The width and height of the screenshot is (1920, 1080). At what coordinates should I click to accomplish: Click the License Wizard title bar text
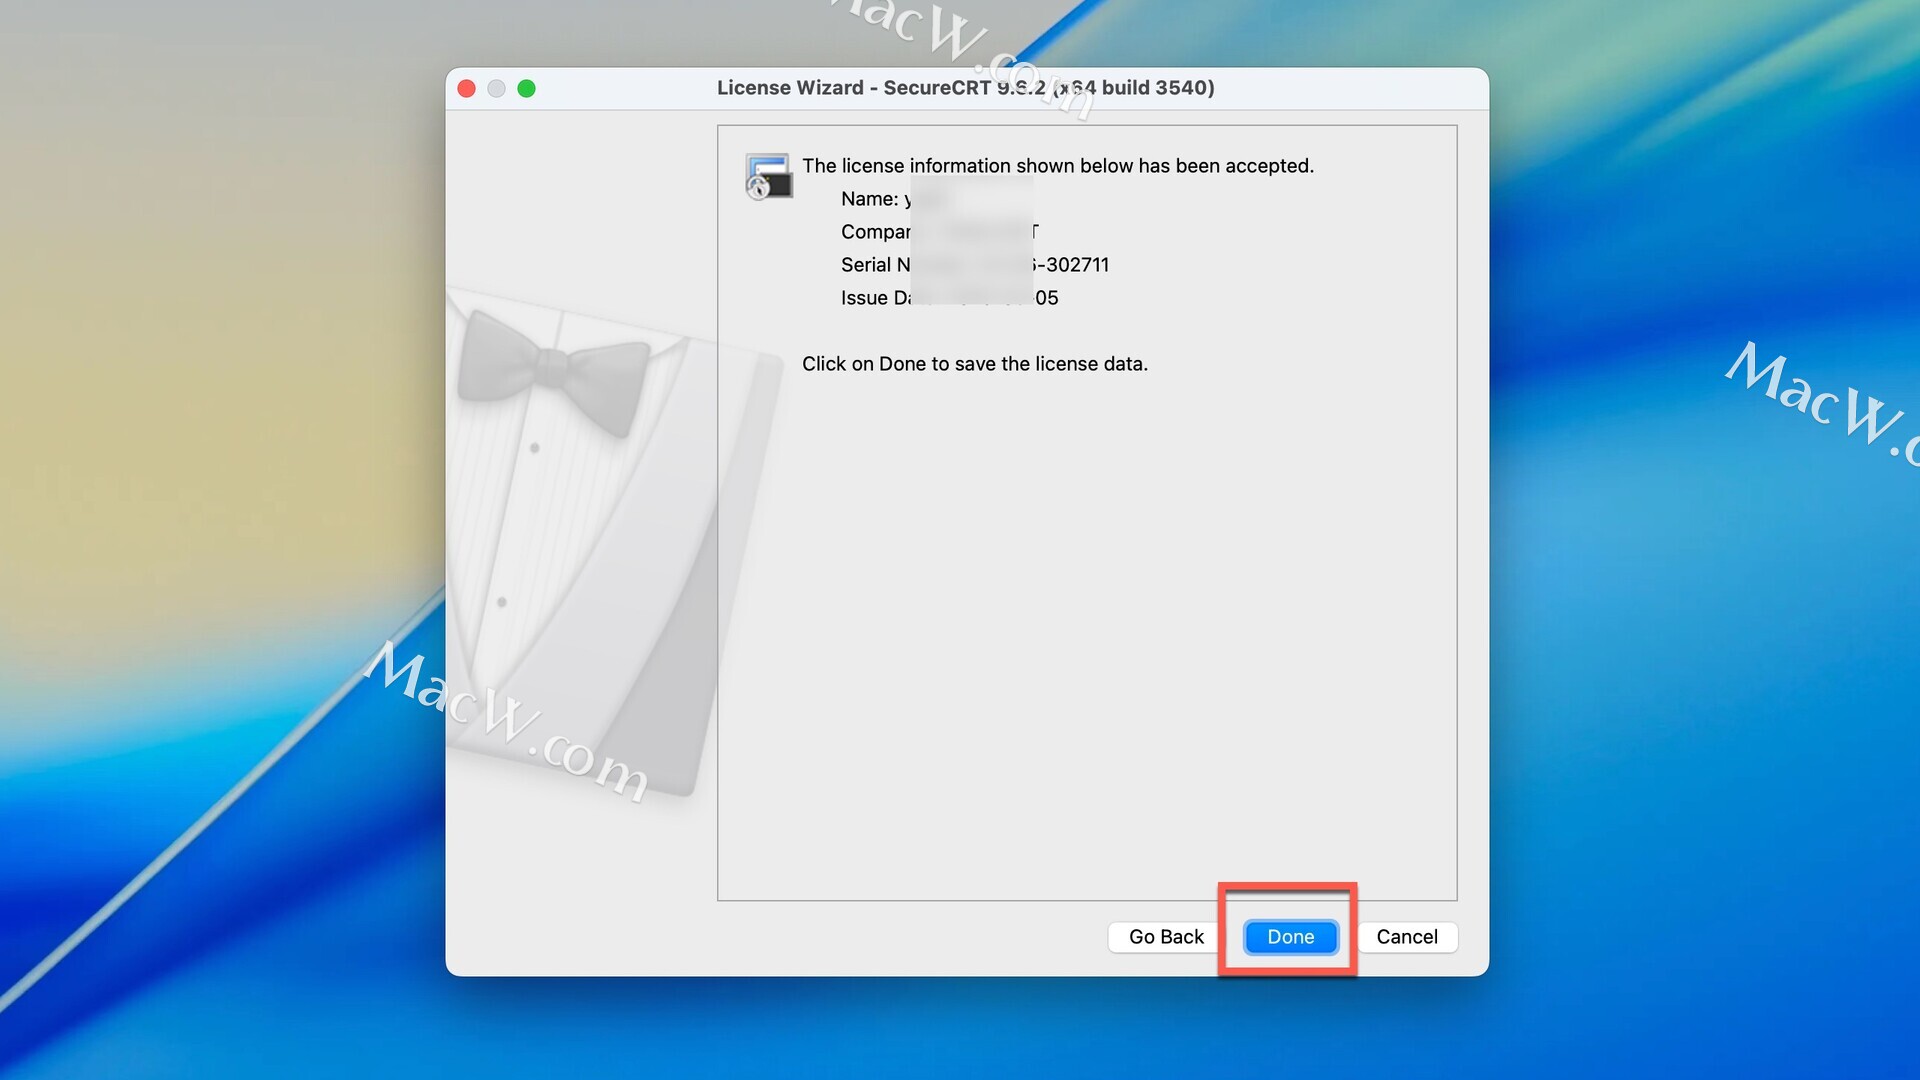tap(964, 88)
